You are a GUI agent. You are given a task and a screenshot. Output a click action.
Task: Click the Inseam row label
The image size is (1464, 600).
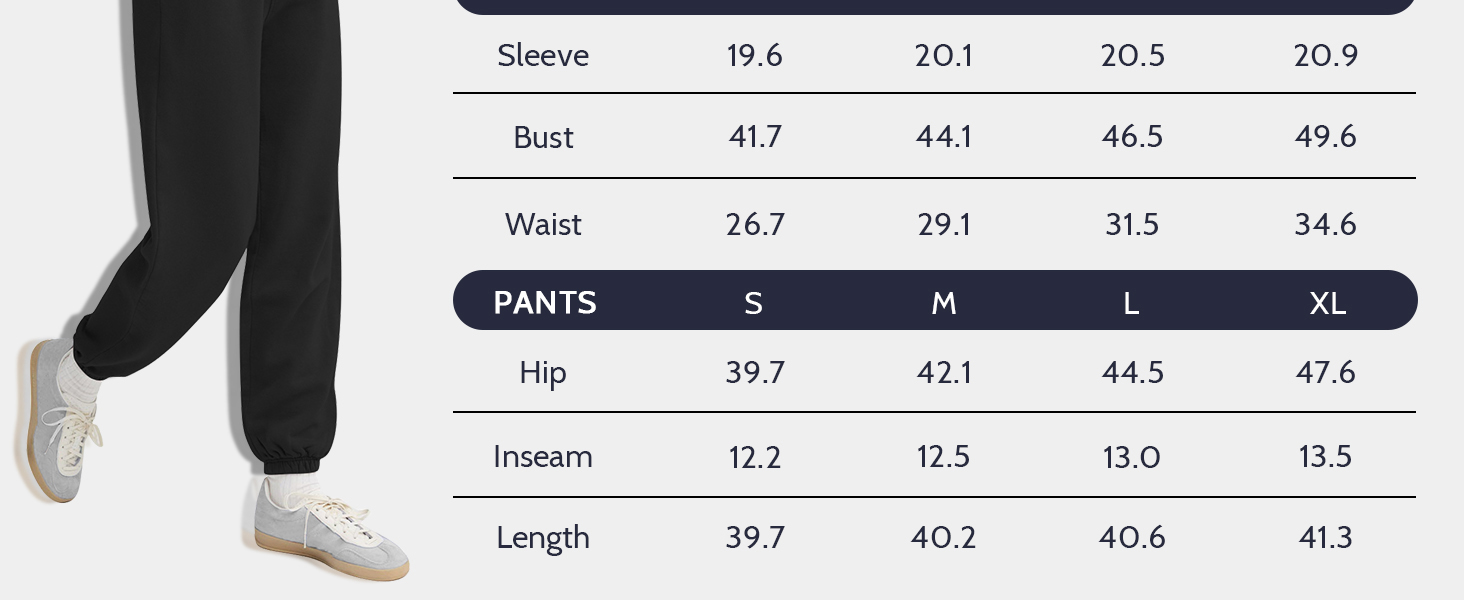pos(543,456)
